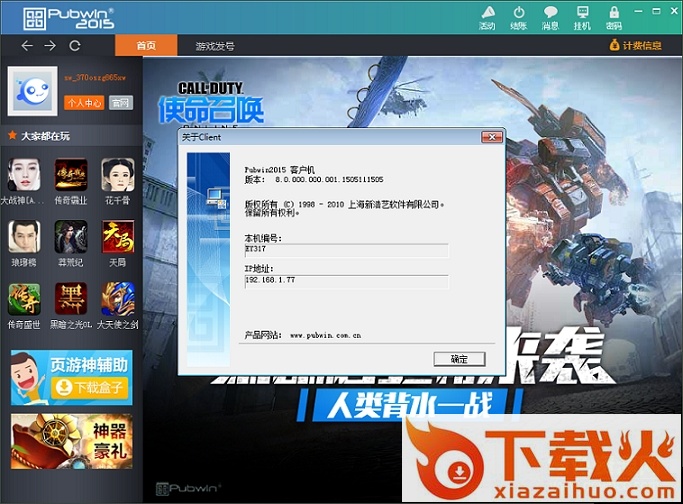Close the 关于Client dialog
Image resolution: width=683 pixels, height=504 pixels.
(x=492, y=137)
